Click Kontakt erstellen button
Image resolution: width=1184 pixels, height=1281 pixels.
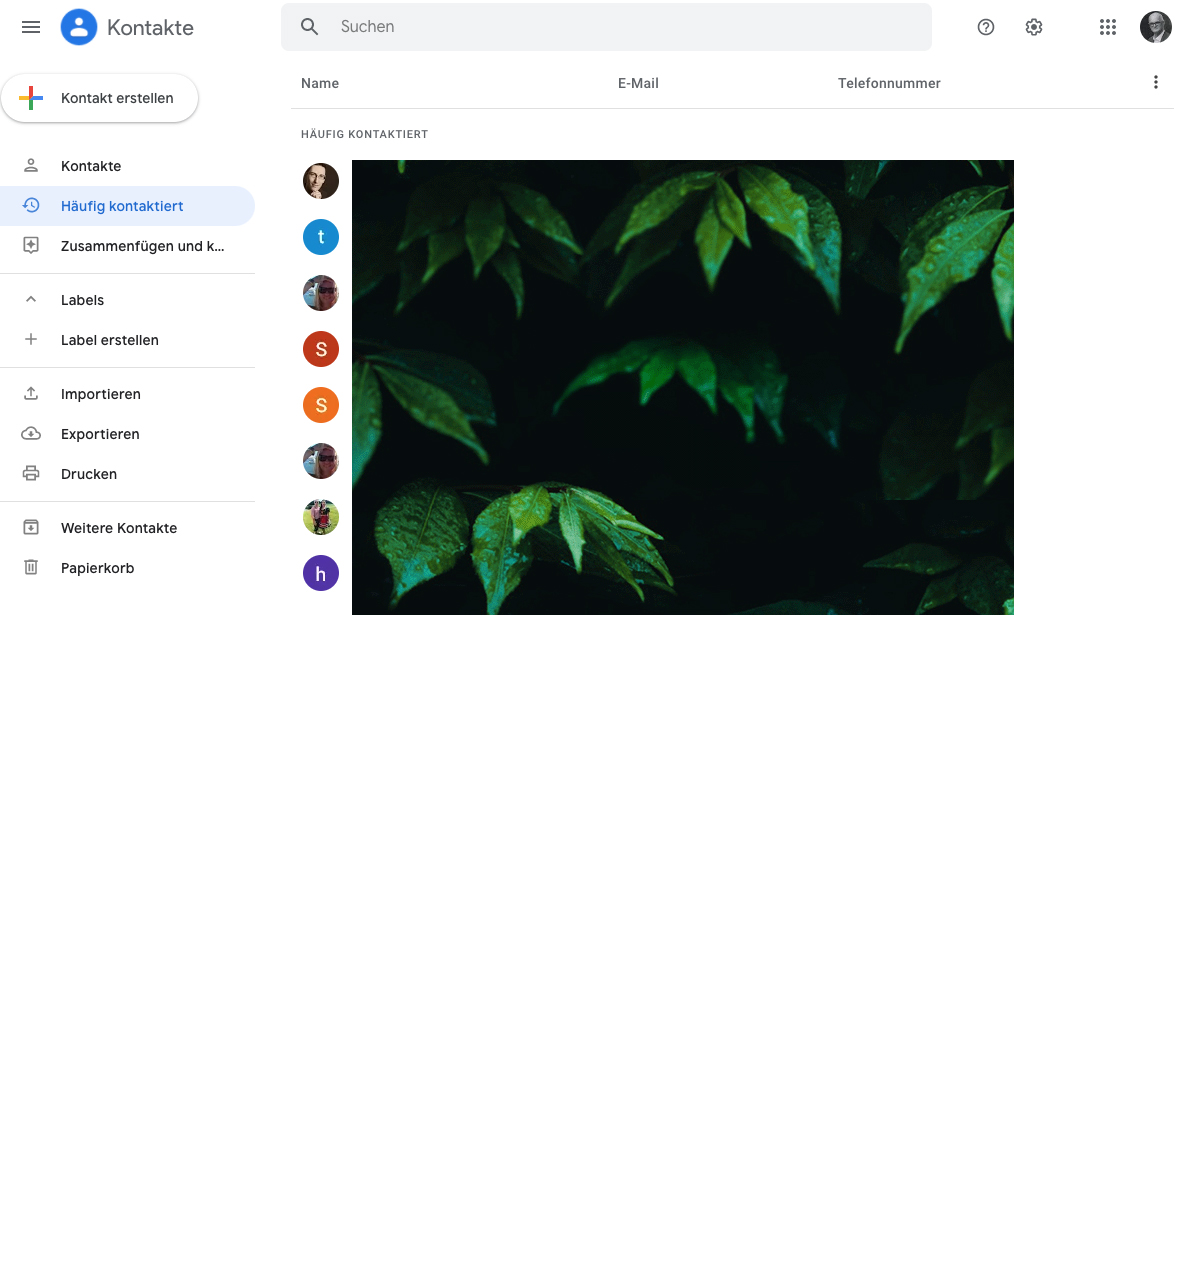point(100,98)
